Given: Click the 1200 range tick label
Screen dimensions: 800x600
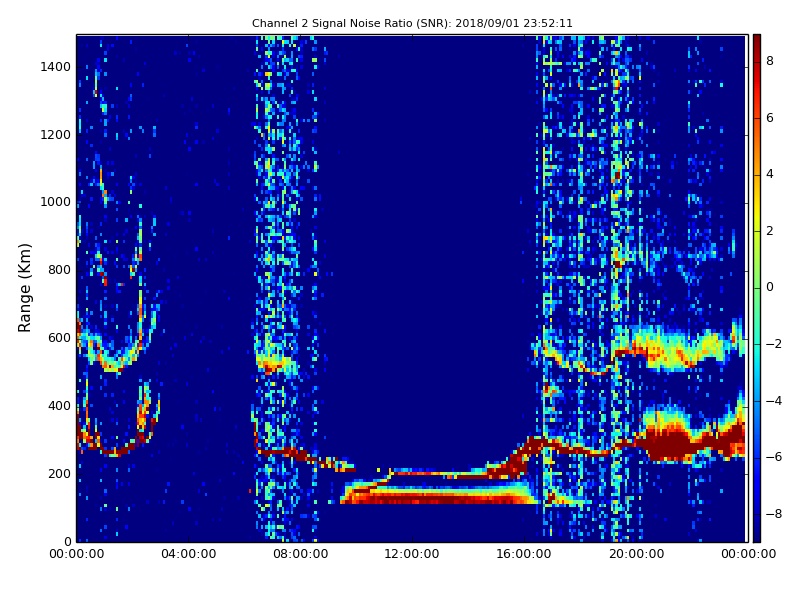Looking at the screenshot, I should click(x=56, y=135).
